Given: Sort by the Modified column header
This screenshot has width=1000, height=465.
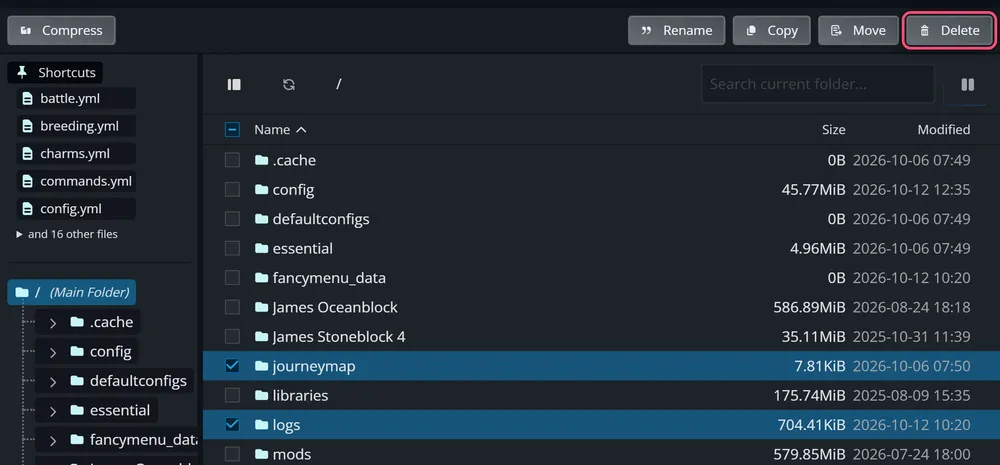Looking at the screenshot, I should [x=943, y=129].
